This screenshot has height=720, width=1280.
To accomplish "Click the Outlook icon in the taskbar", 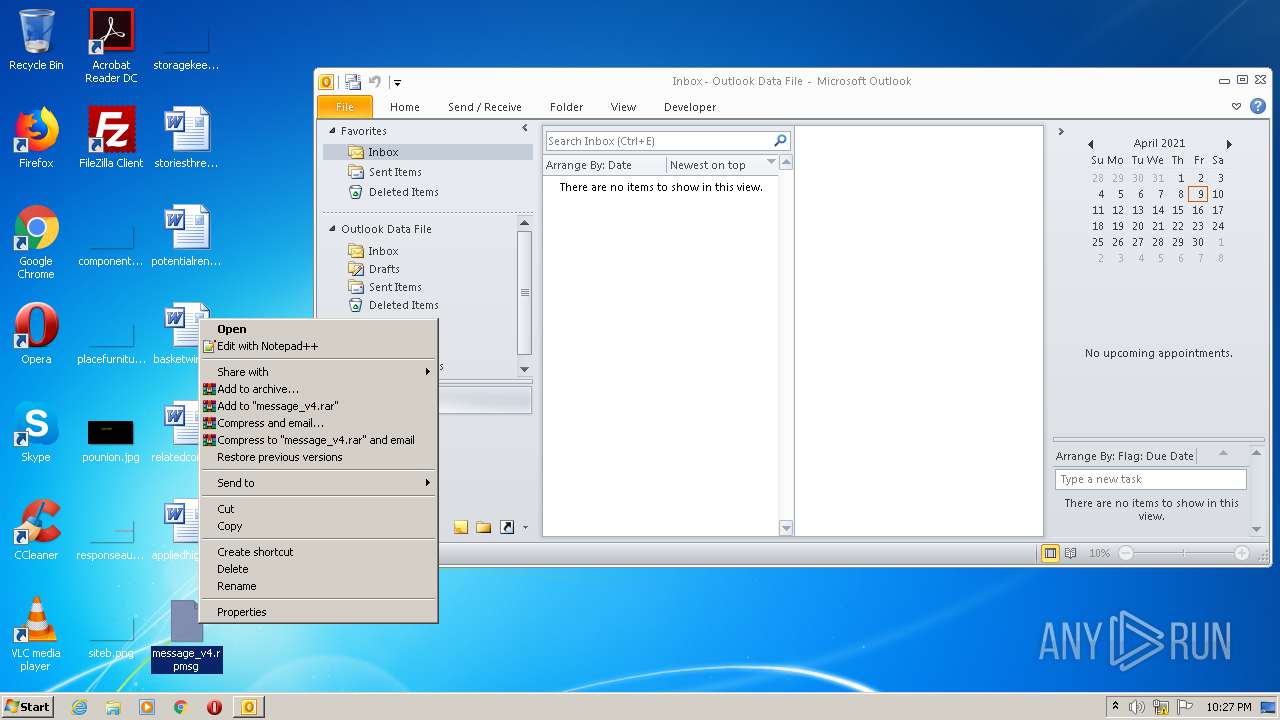I will click(248, 707).
